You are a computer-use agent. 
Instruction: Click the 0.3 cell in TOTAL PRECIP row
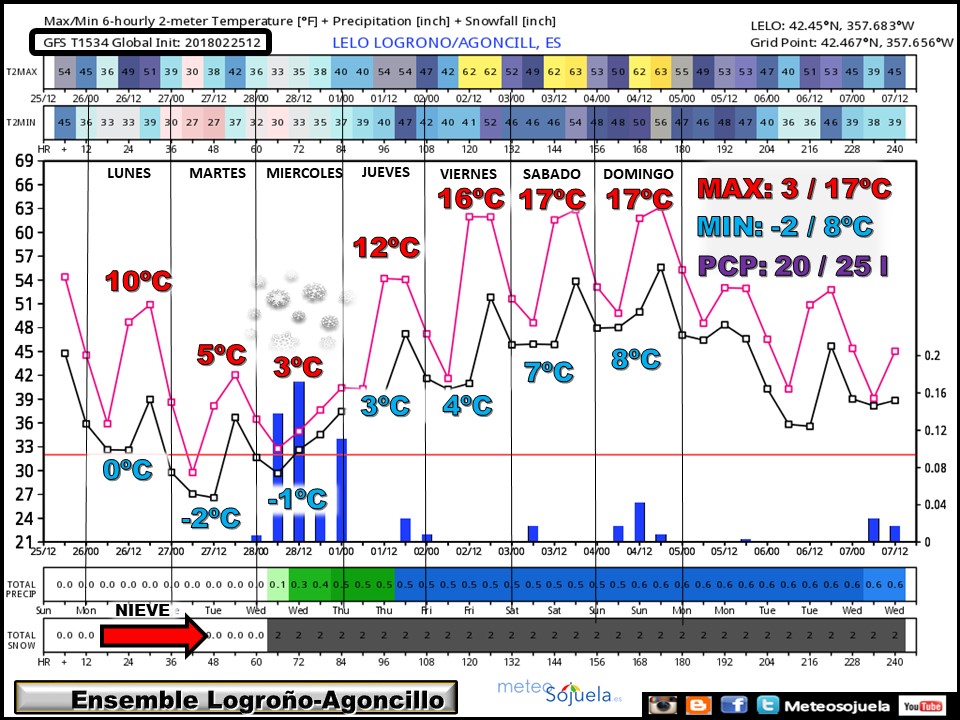[299, 585]
